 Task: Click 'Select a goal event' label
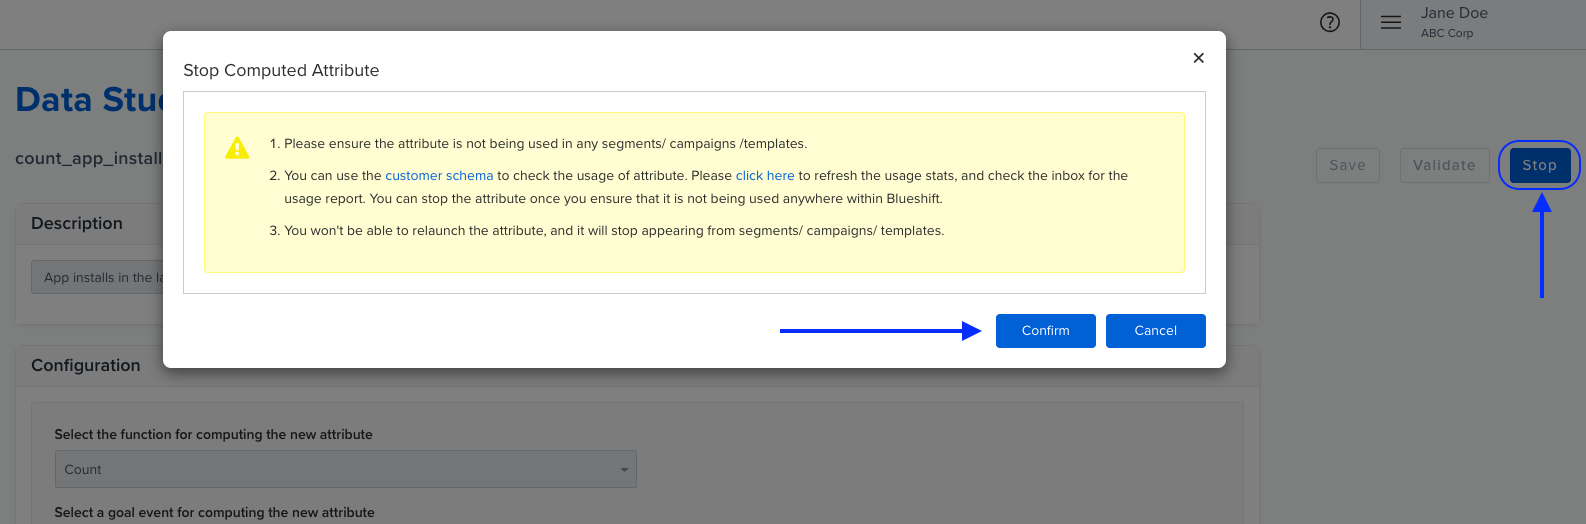pos(214,512)
